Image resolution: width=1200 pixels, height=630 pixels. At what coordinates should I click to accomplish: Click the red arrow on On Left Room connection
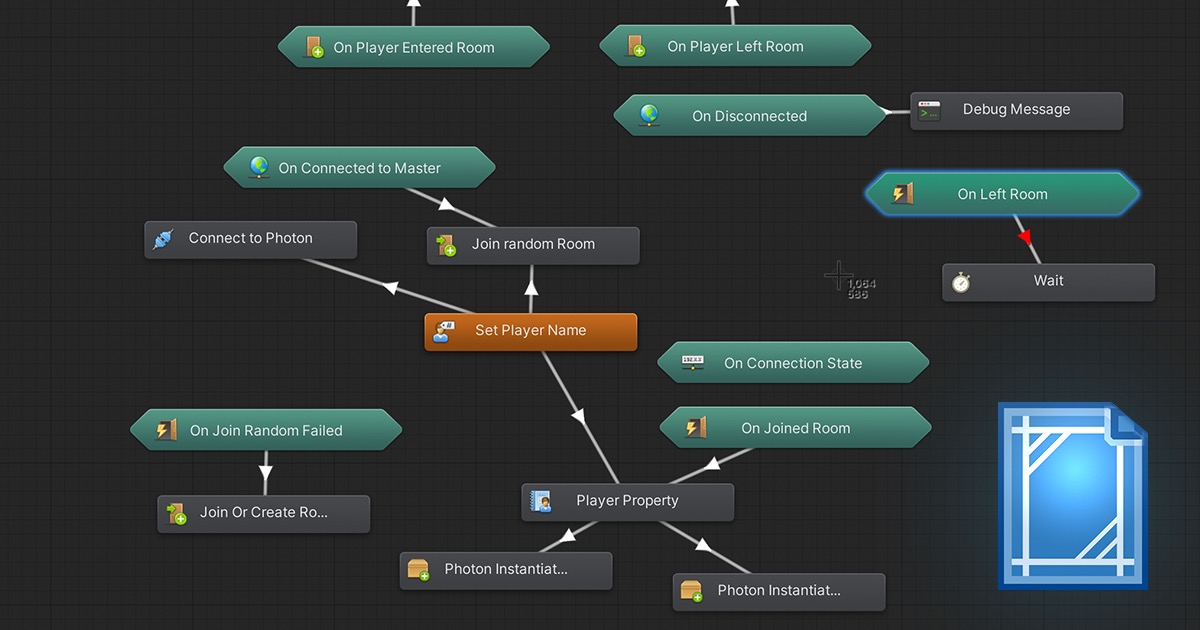point(1023,237)
